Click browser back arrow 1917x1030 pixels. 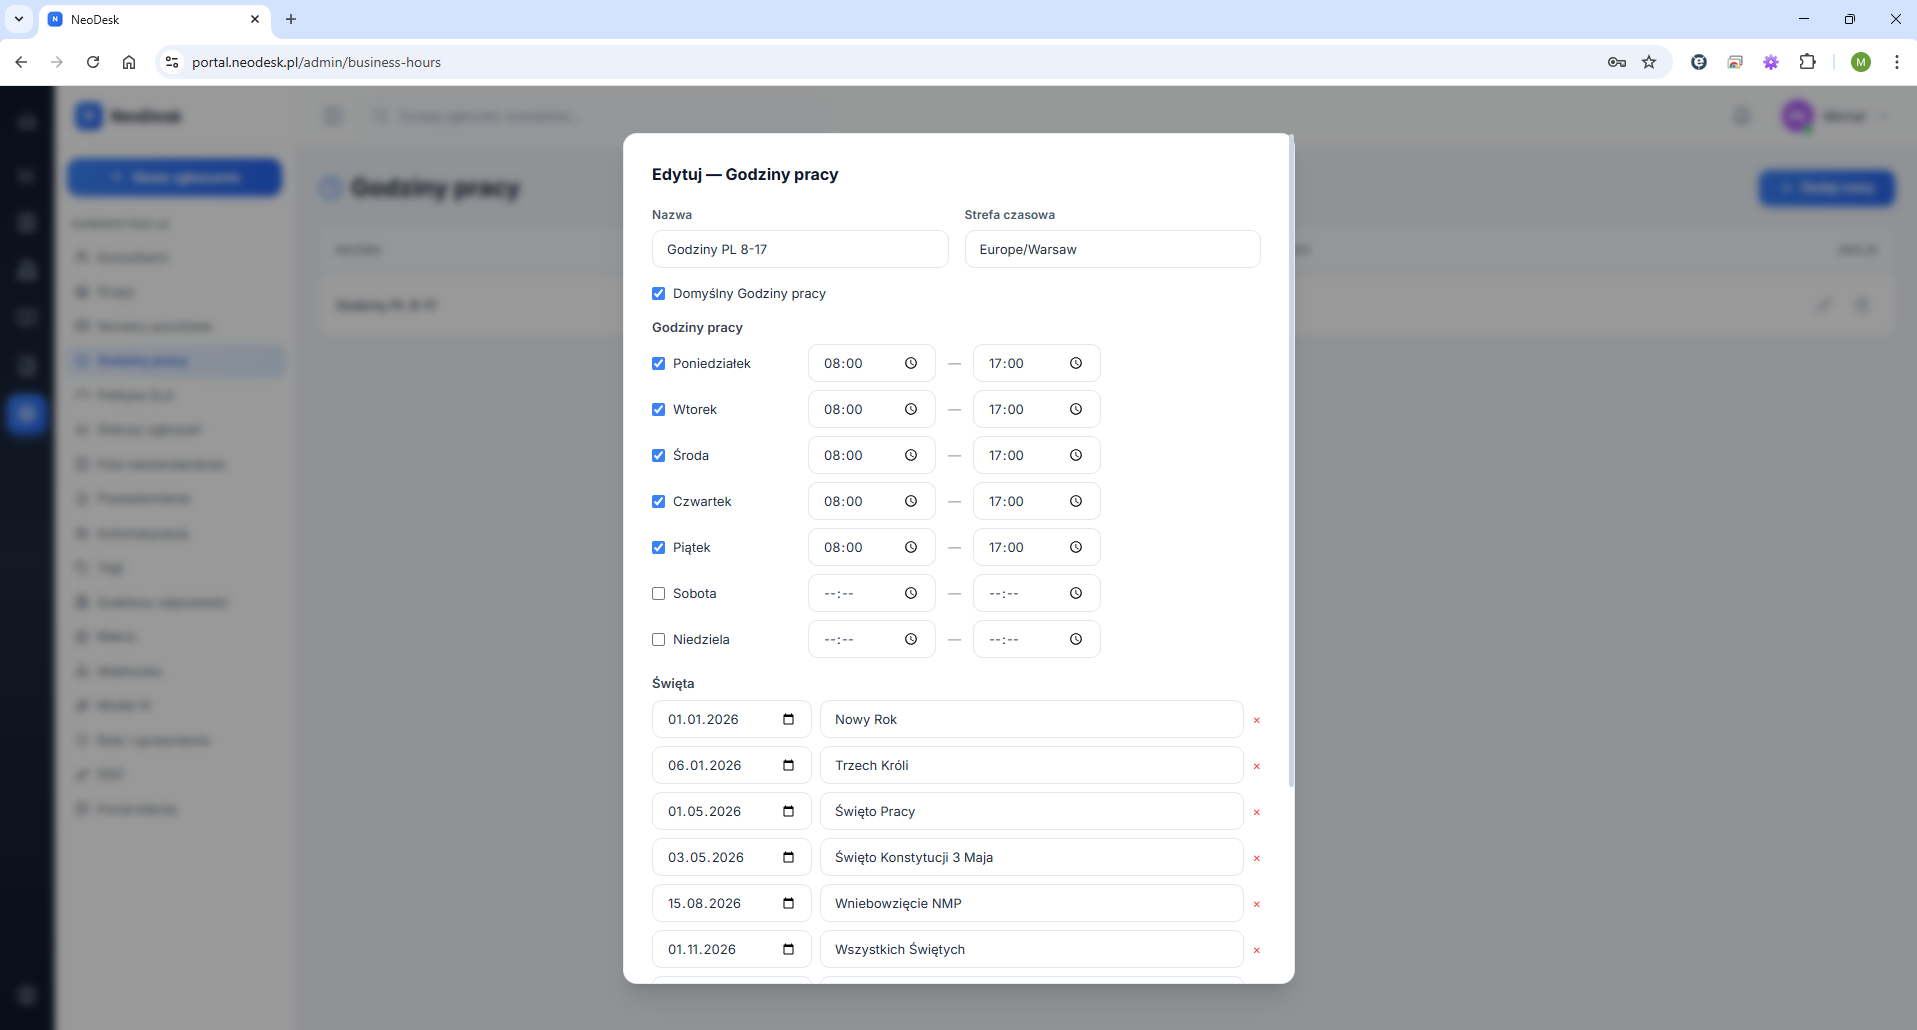(21, 62)
